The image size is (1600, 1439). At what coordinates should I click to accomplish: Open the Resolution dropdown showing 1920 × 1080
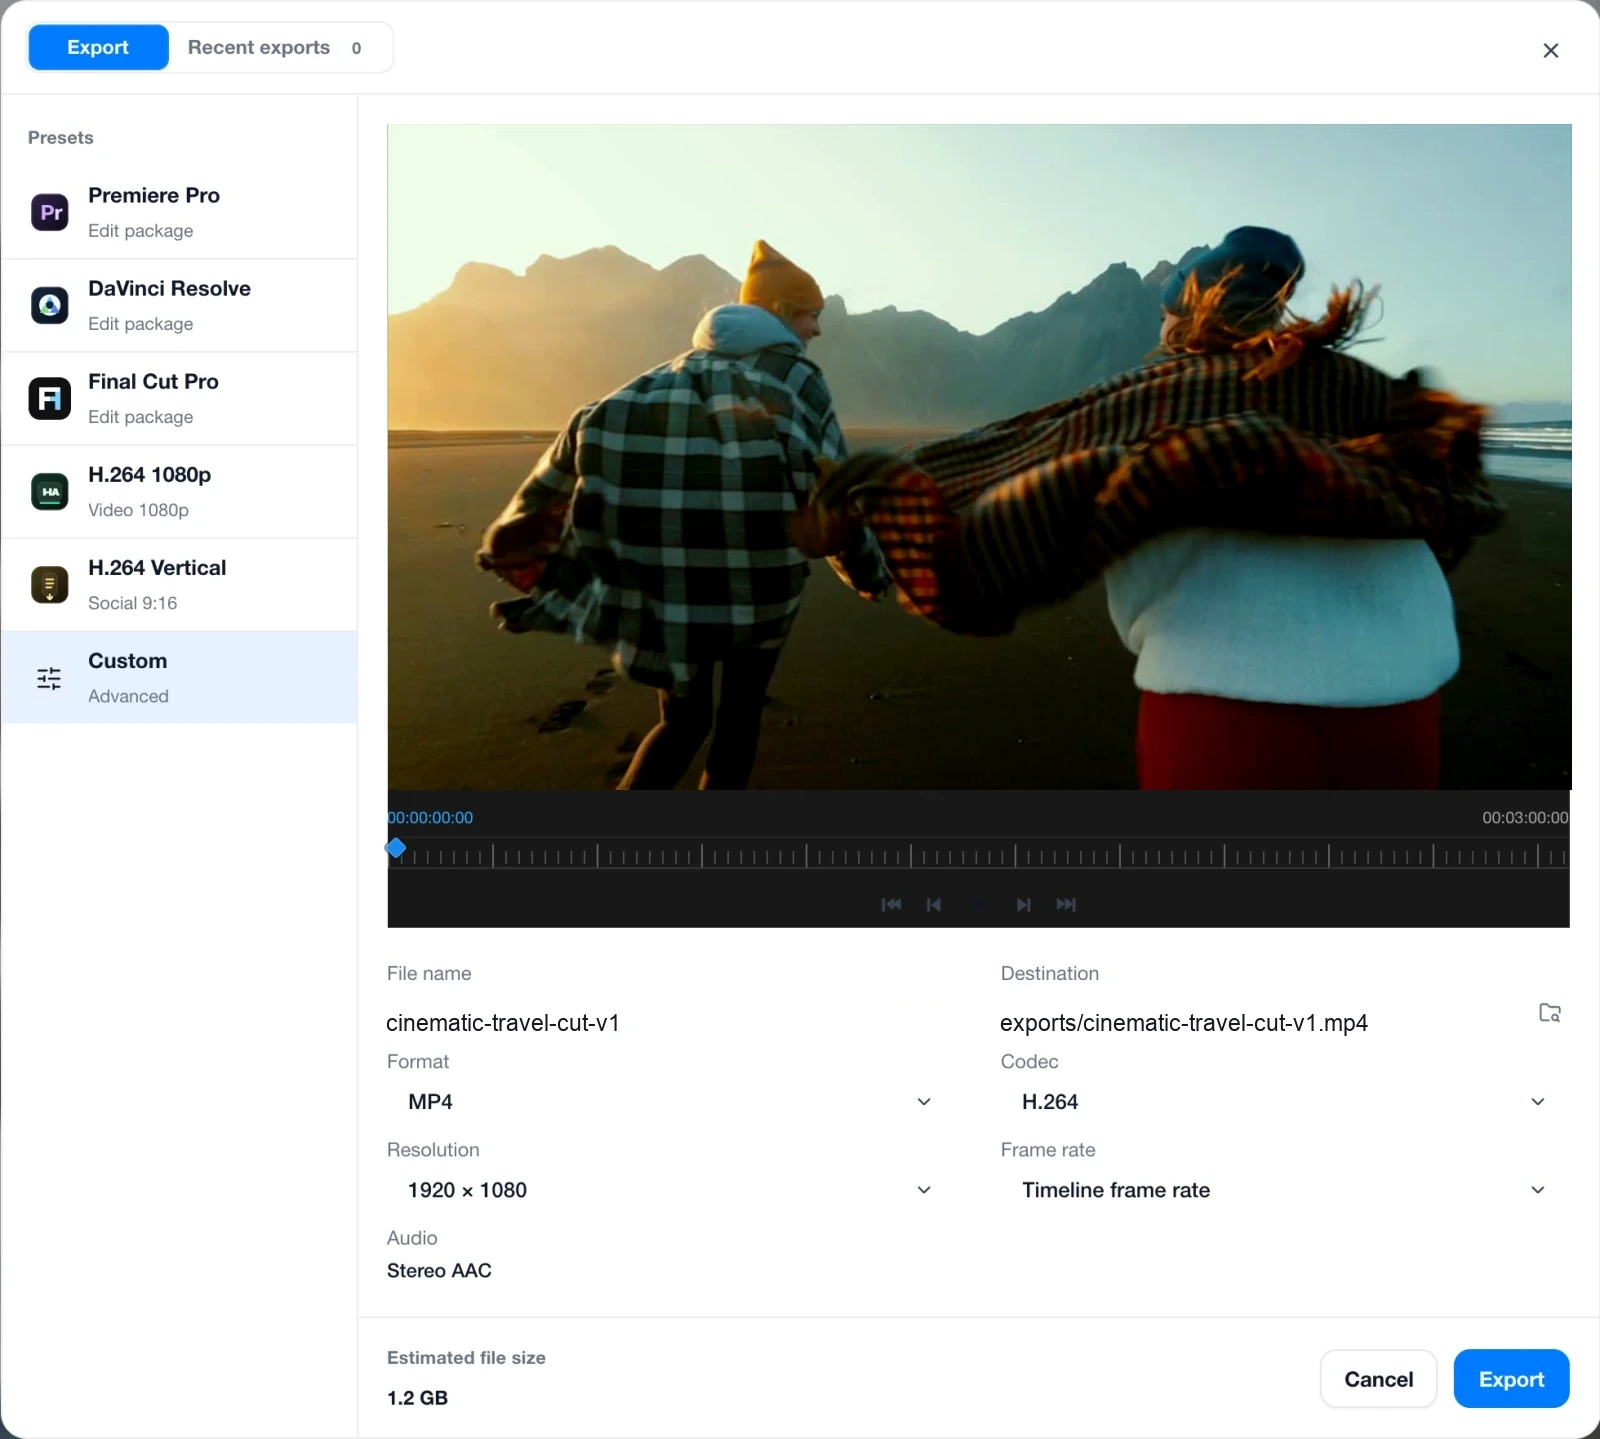(x=670, y=1189)
